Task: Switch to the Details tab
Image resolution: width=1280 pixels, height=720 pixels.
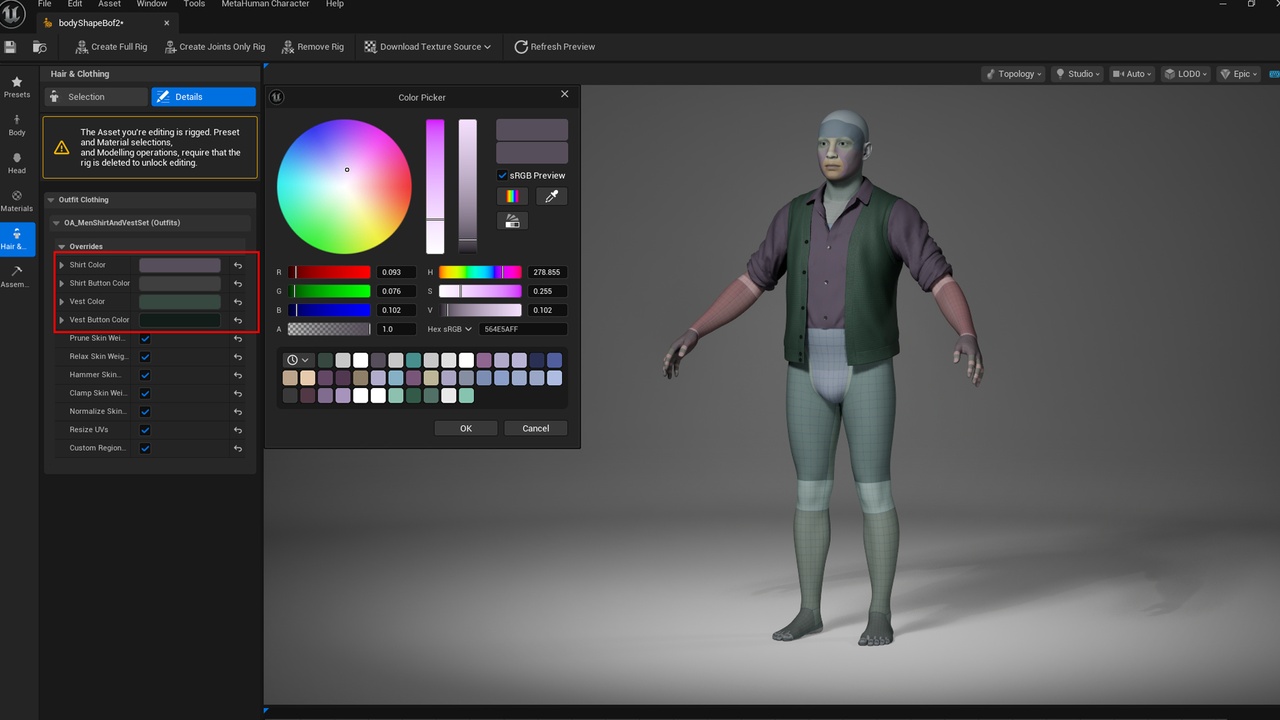Action: 204,97
